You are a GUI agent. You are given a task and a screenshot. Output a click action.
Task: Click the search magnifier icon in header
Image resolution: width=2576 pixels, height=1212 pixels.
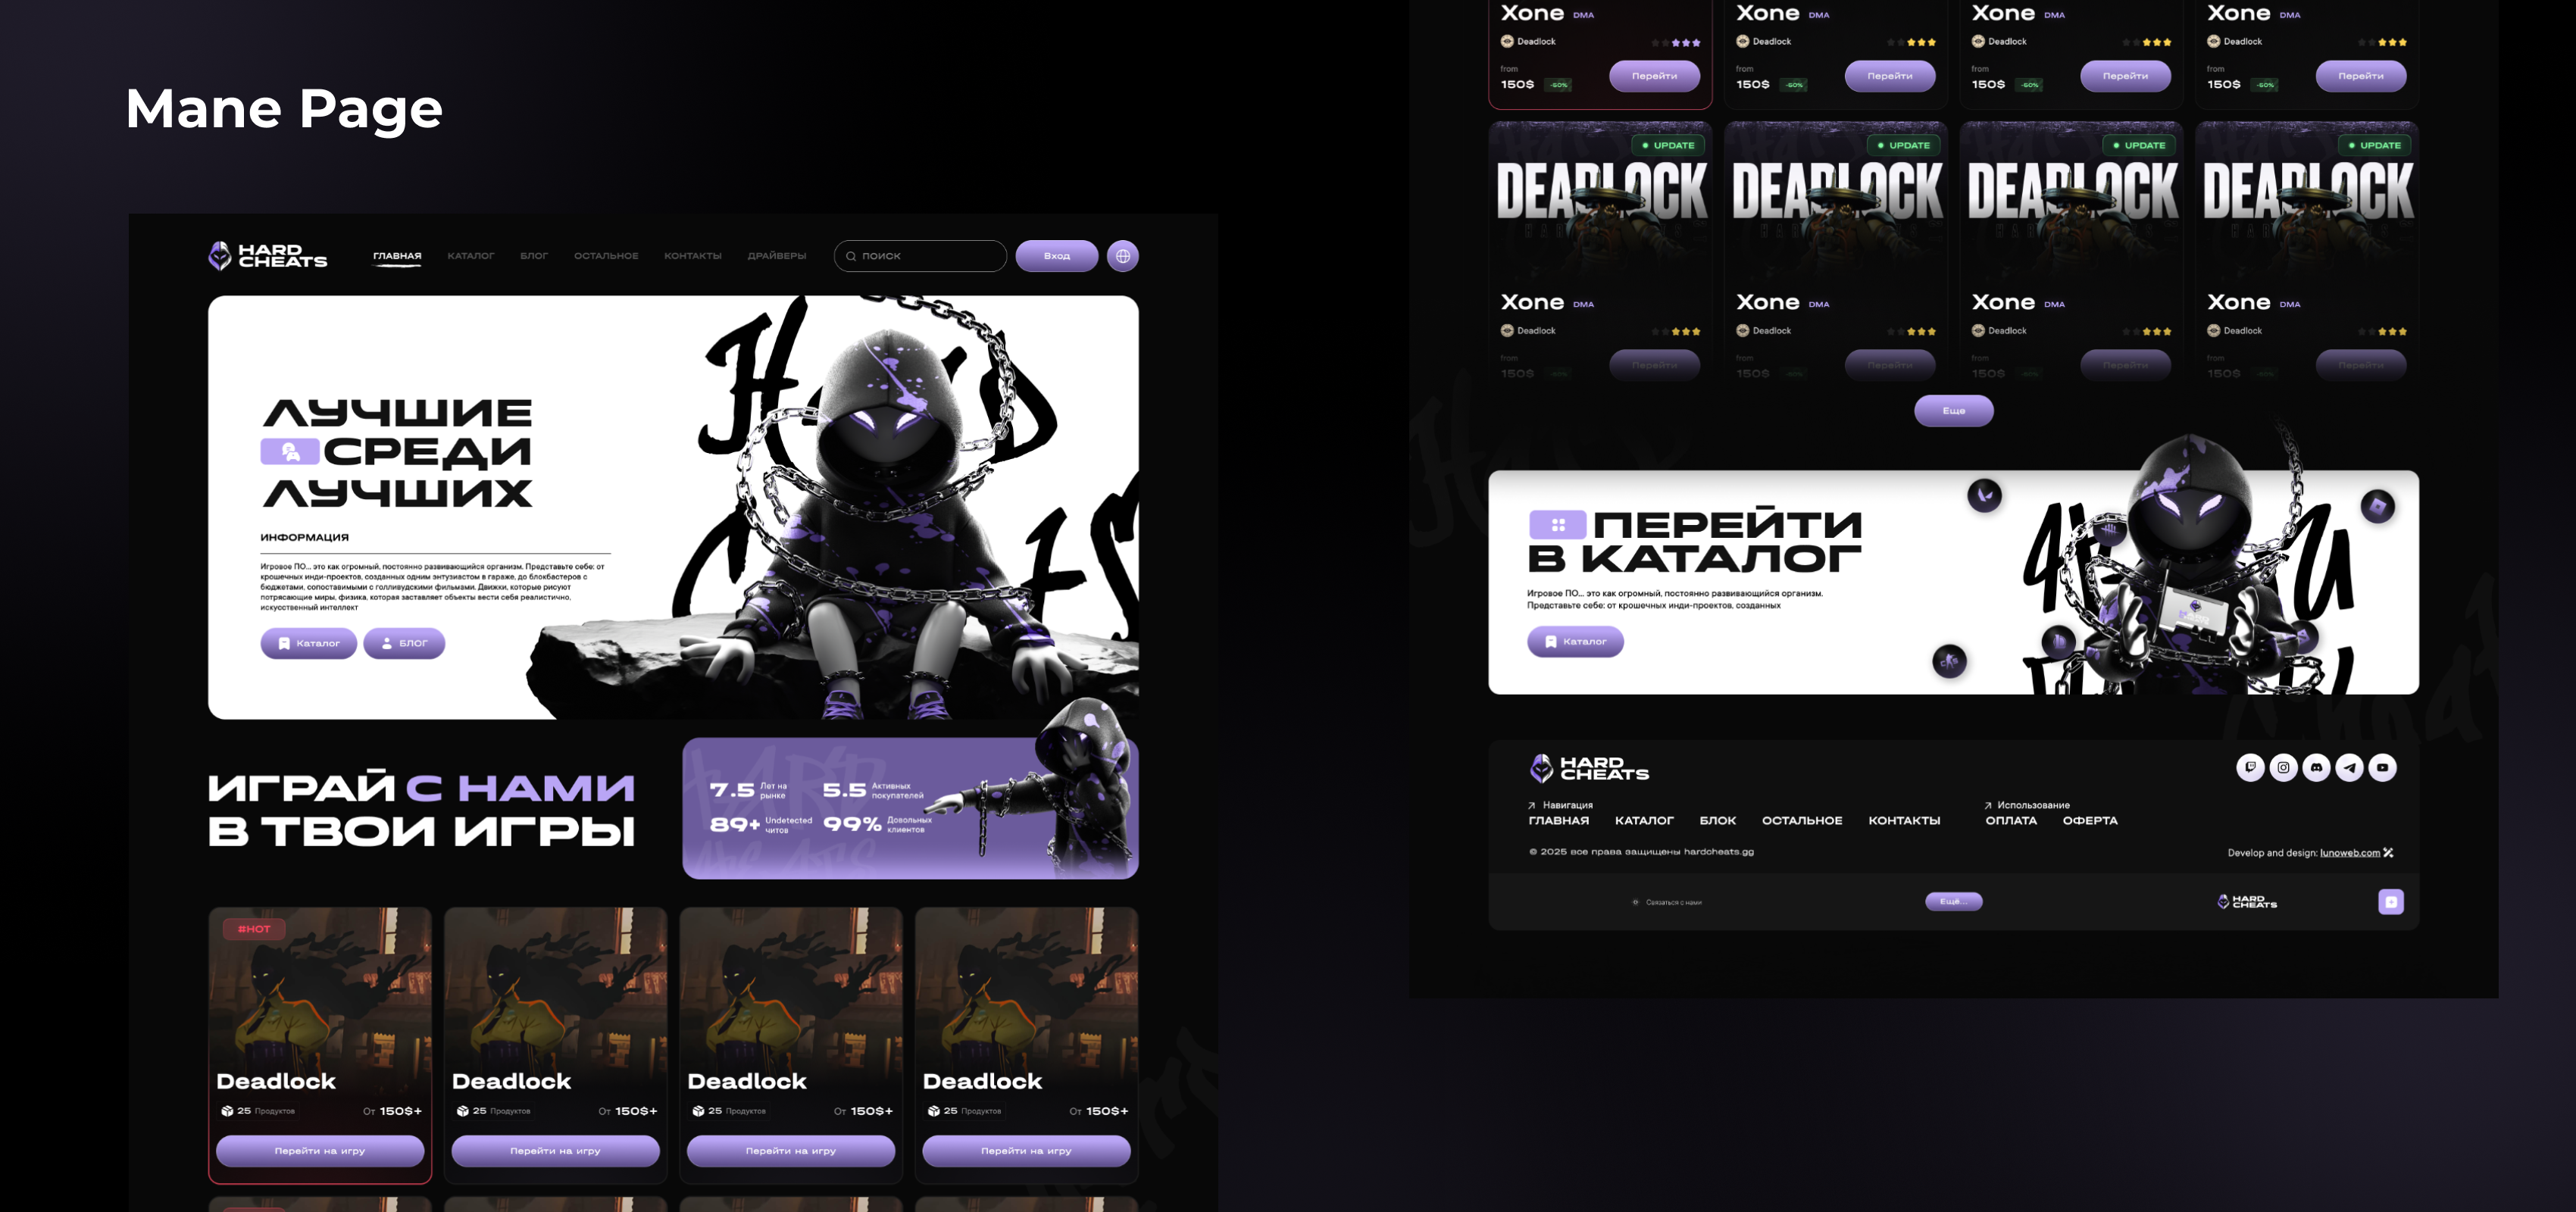point(851,256)
